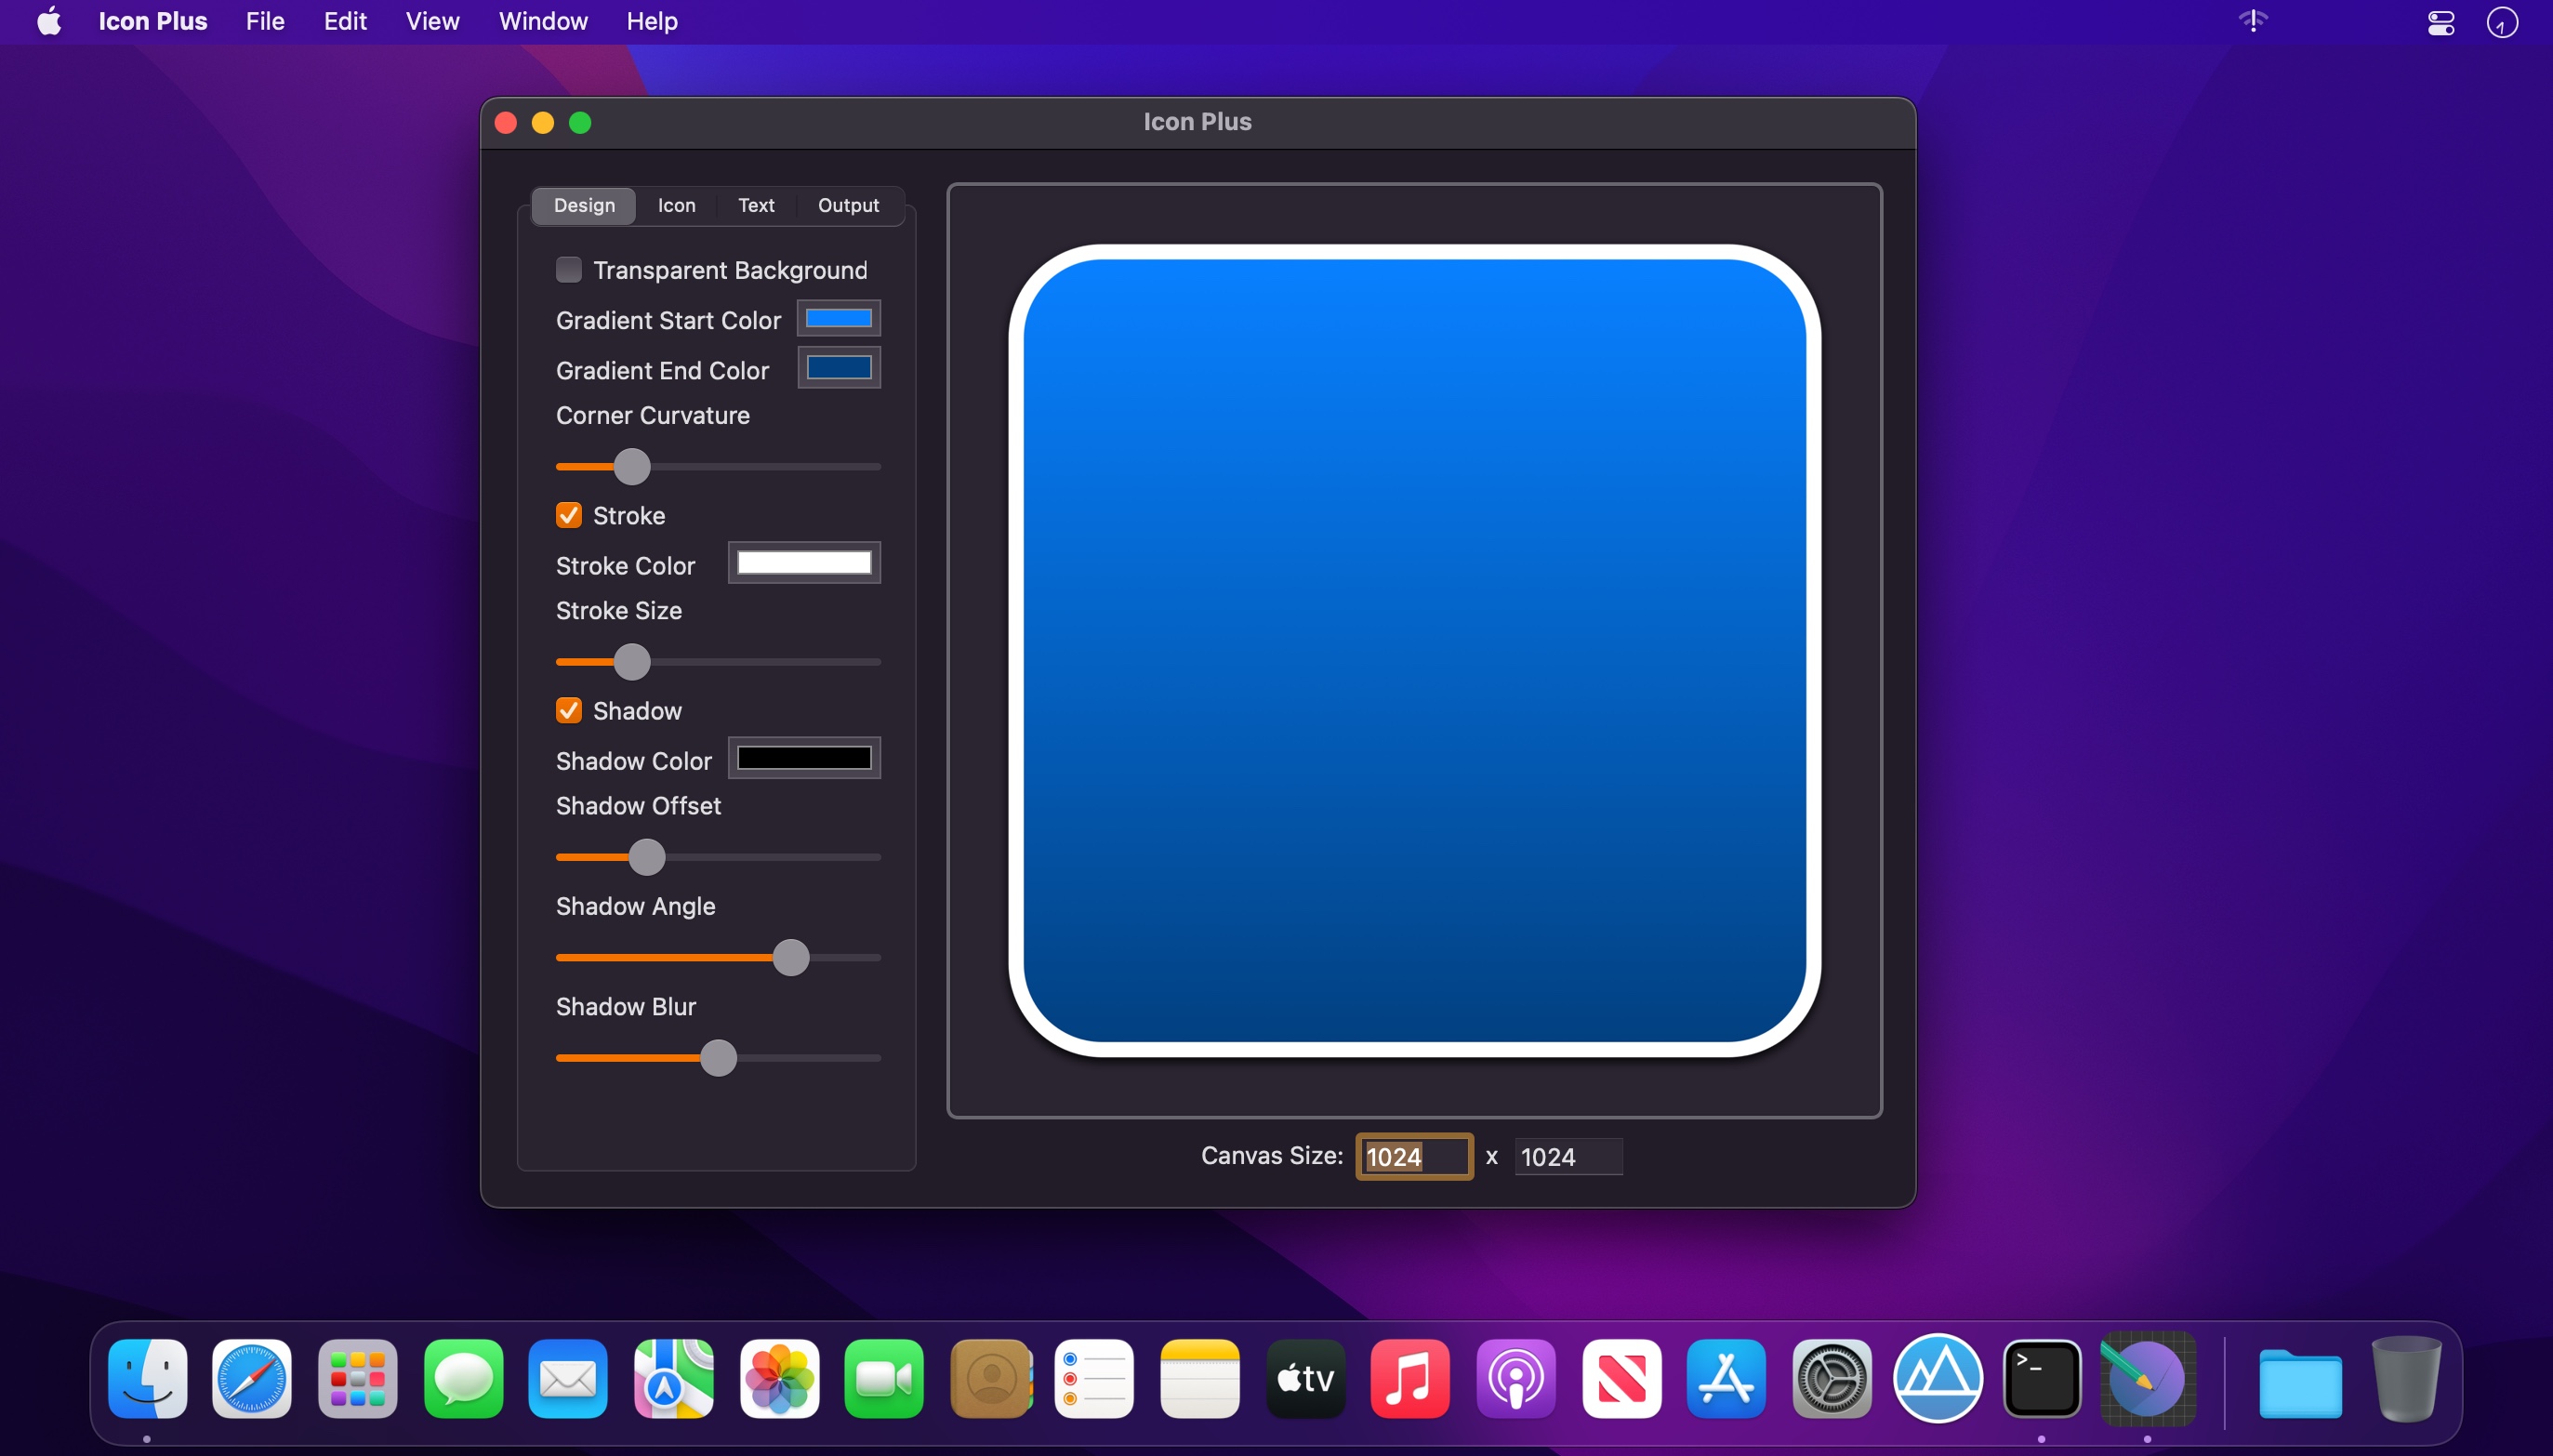Open System Preferences gear in Dock

click(x=1831, y=1378)
